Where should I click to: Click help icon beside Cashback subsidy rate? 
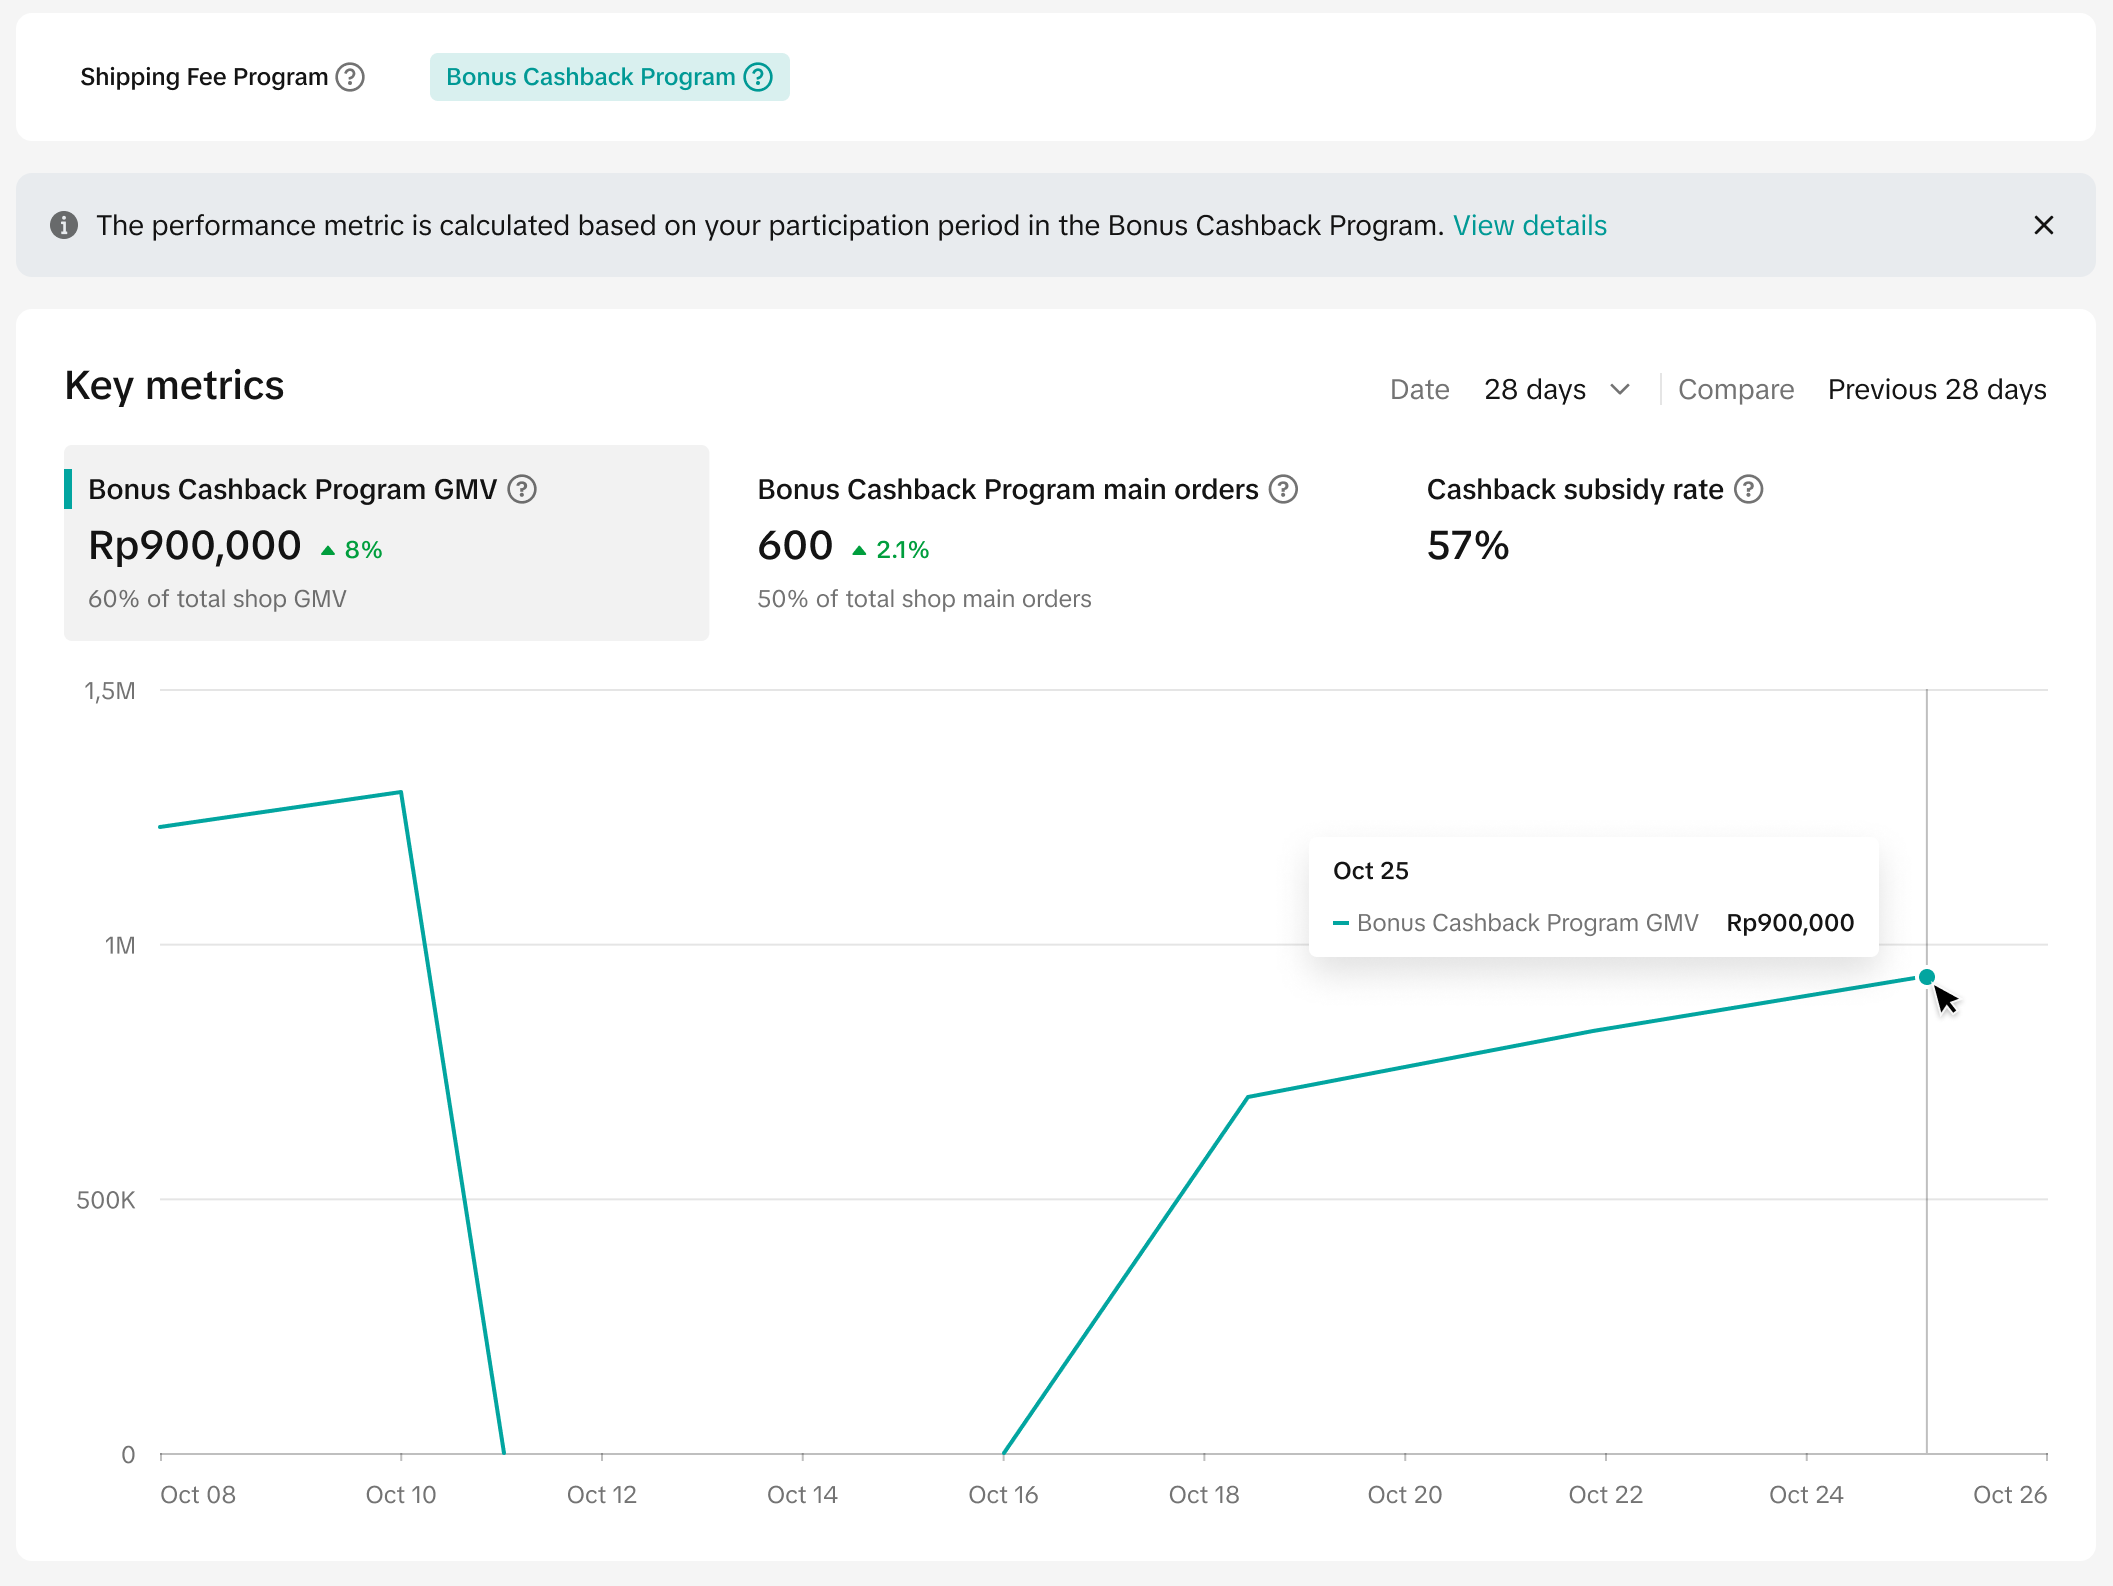(x=1748, y=489)
